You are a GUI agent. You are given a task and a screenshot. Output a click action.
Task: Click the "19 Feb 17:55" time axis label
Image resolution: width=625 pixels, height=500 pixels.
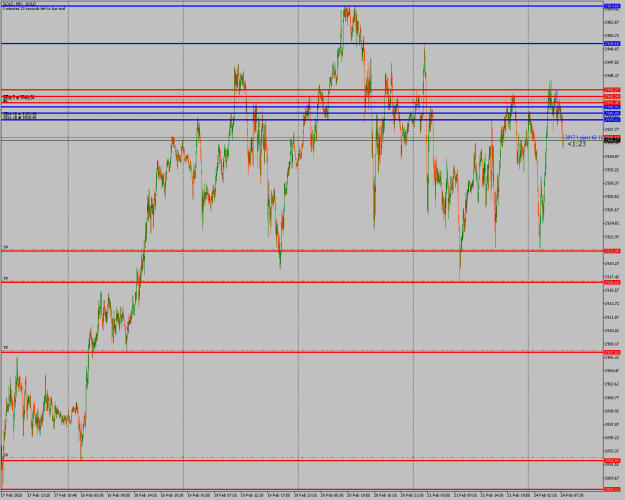(x=279, y=495)
